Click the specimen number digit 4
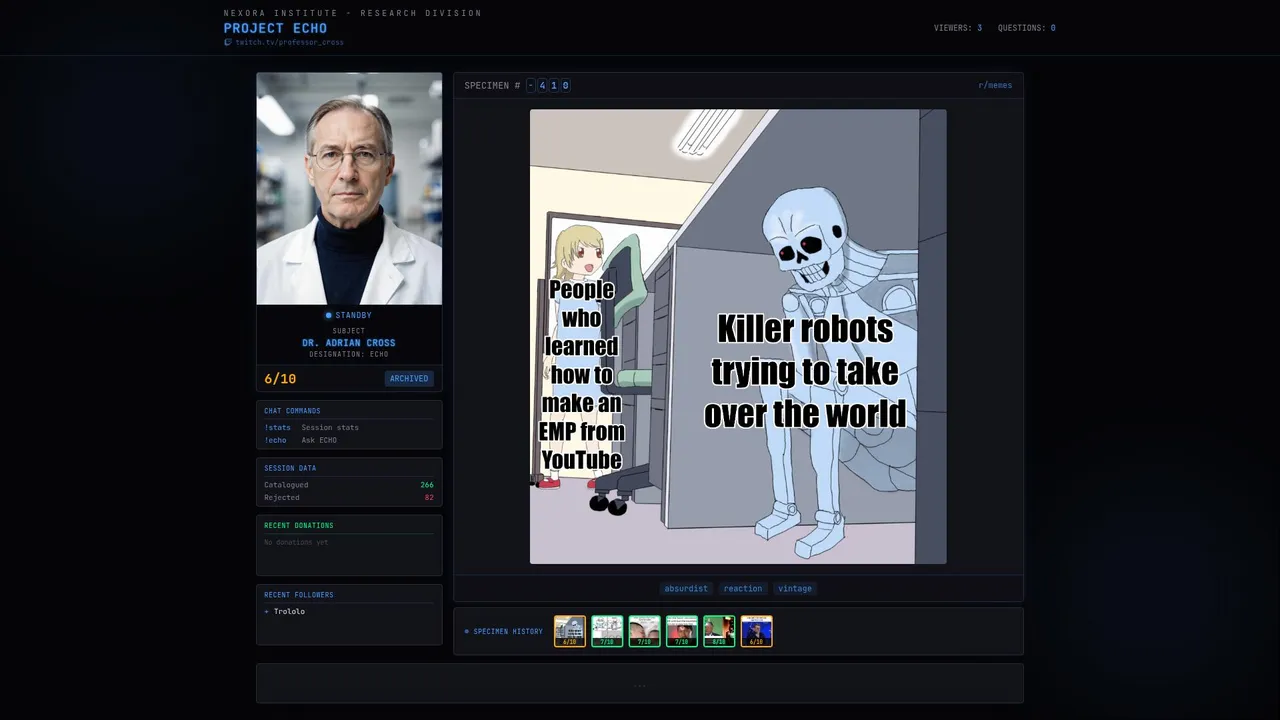The image size is (1280, 720). coord(542,86)
